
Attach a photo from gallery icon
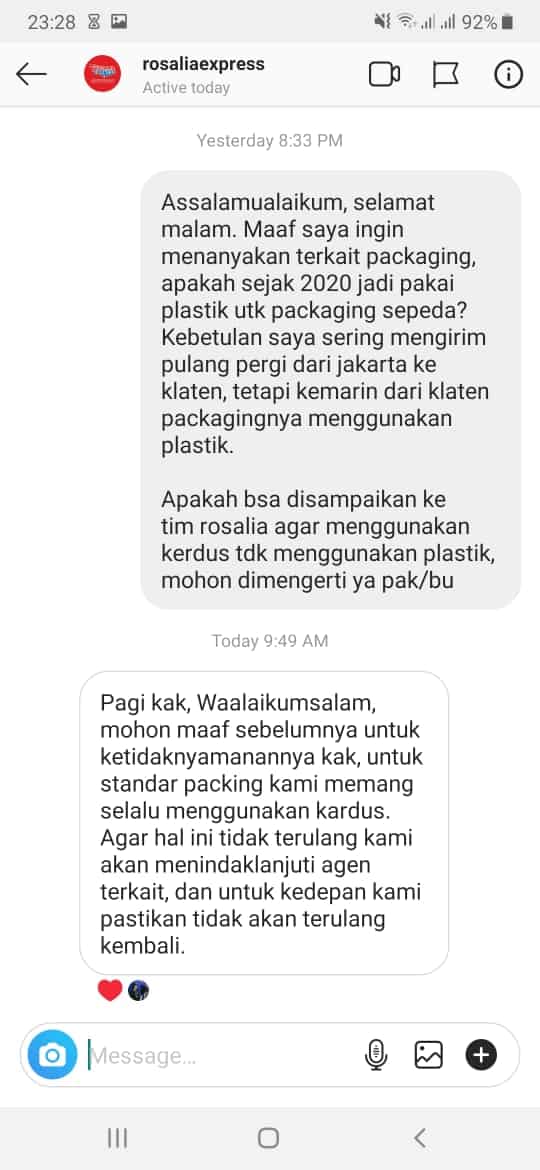(x=429, y=1054)
